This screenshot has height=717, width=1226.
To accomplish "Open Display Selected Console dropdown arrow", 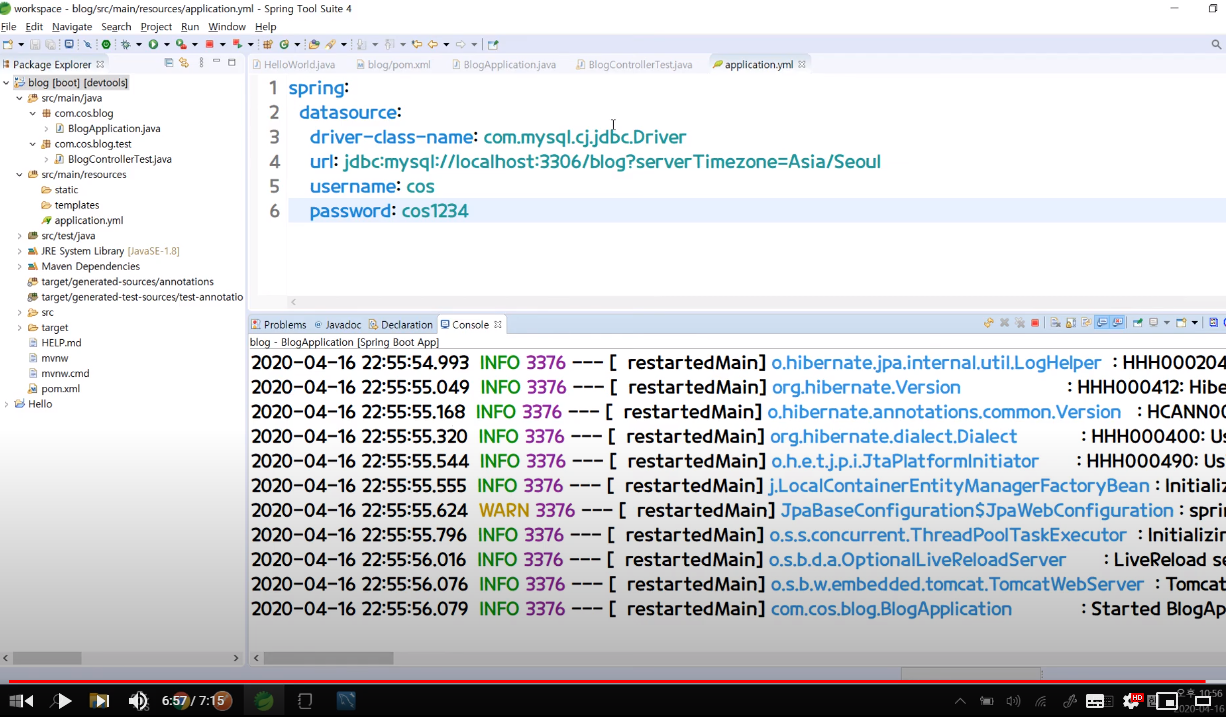I will pyautogui.click(x=1167, y=323).
